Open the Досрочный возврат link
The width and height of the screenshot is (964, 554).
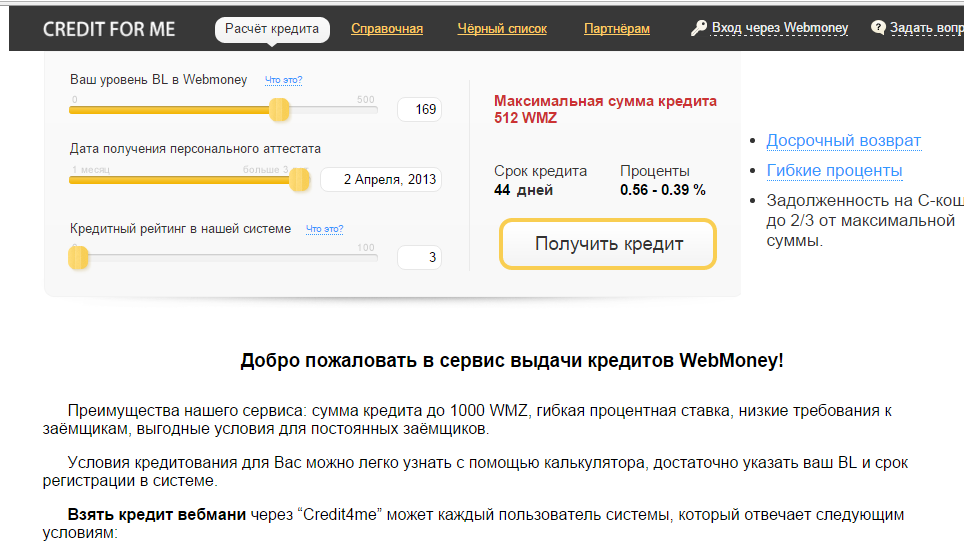pos(844,141)
